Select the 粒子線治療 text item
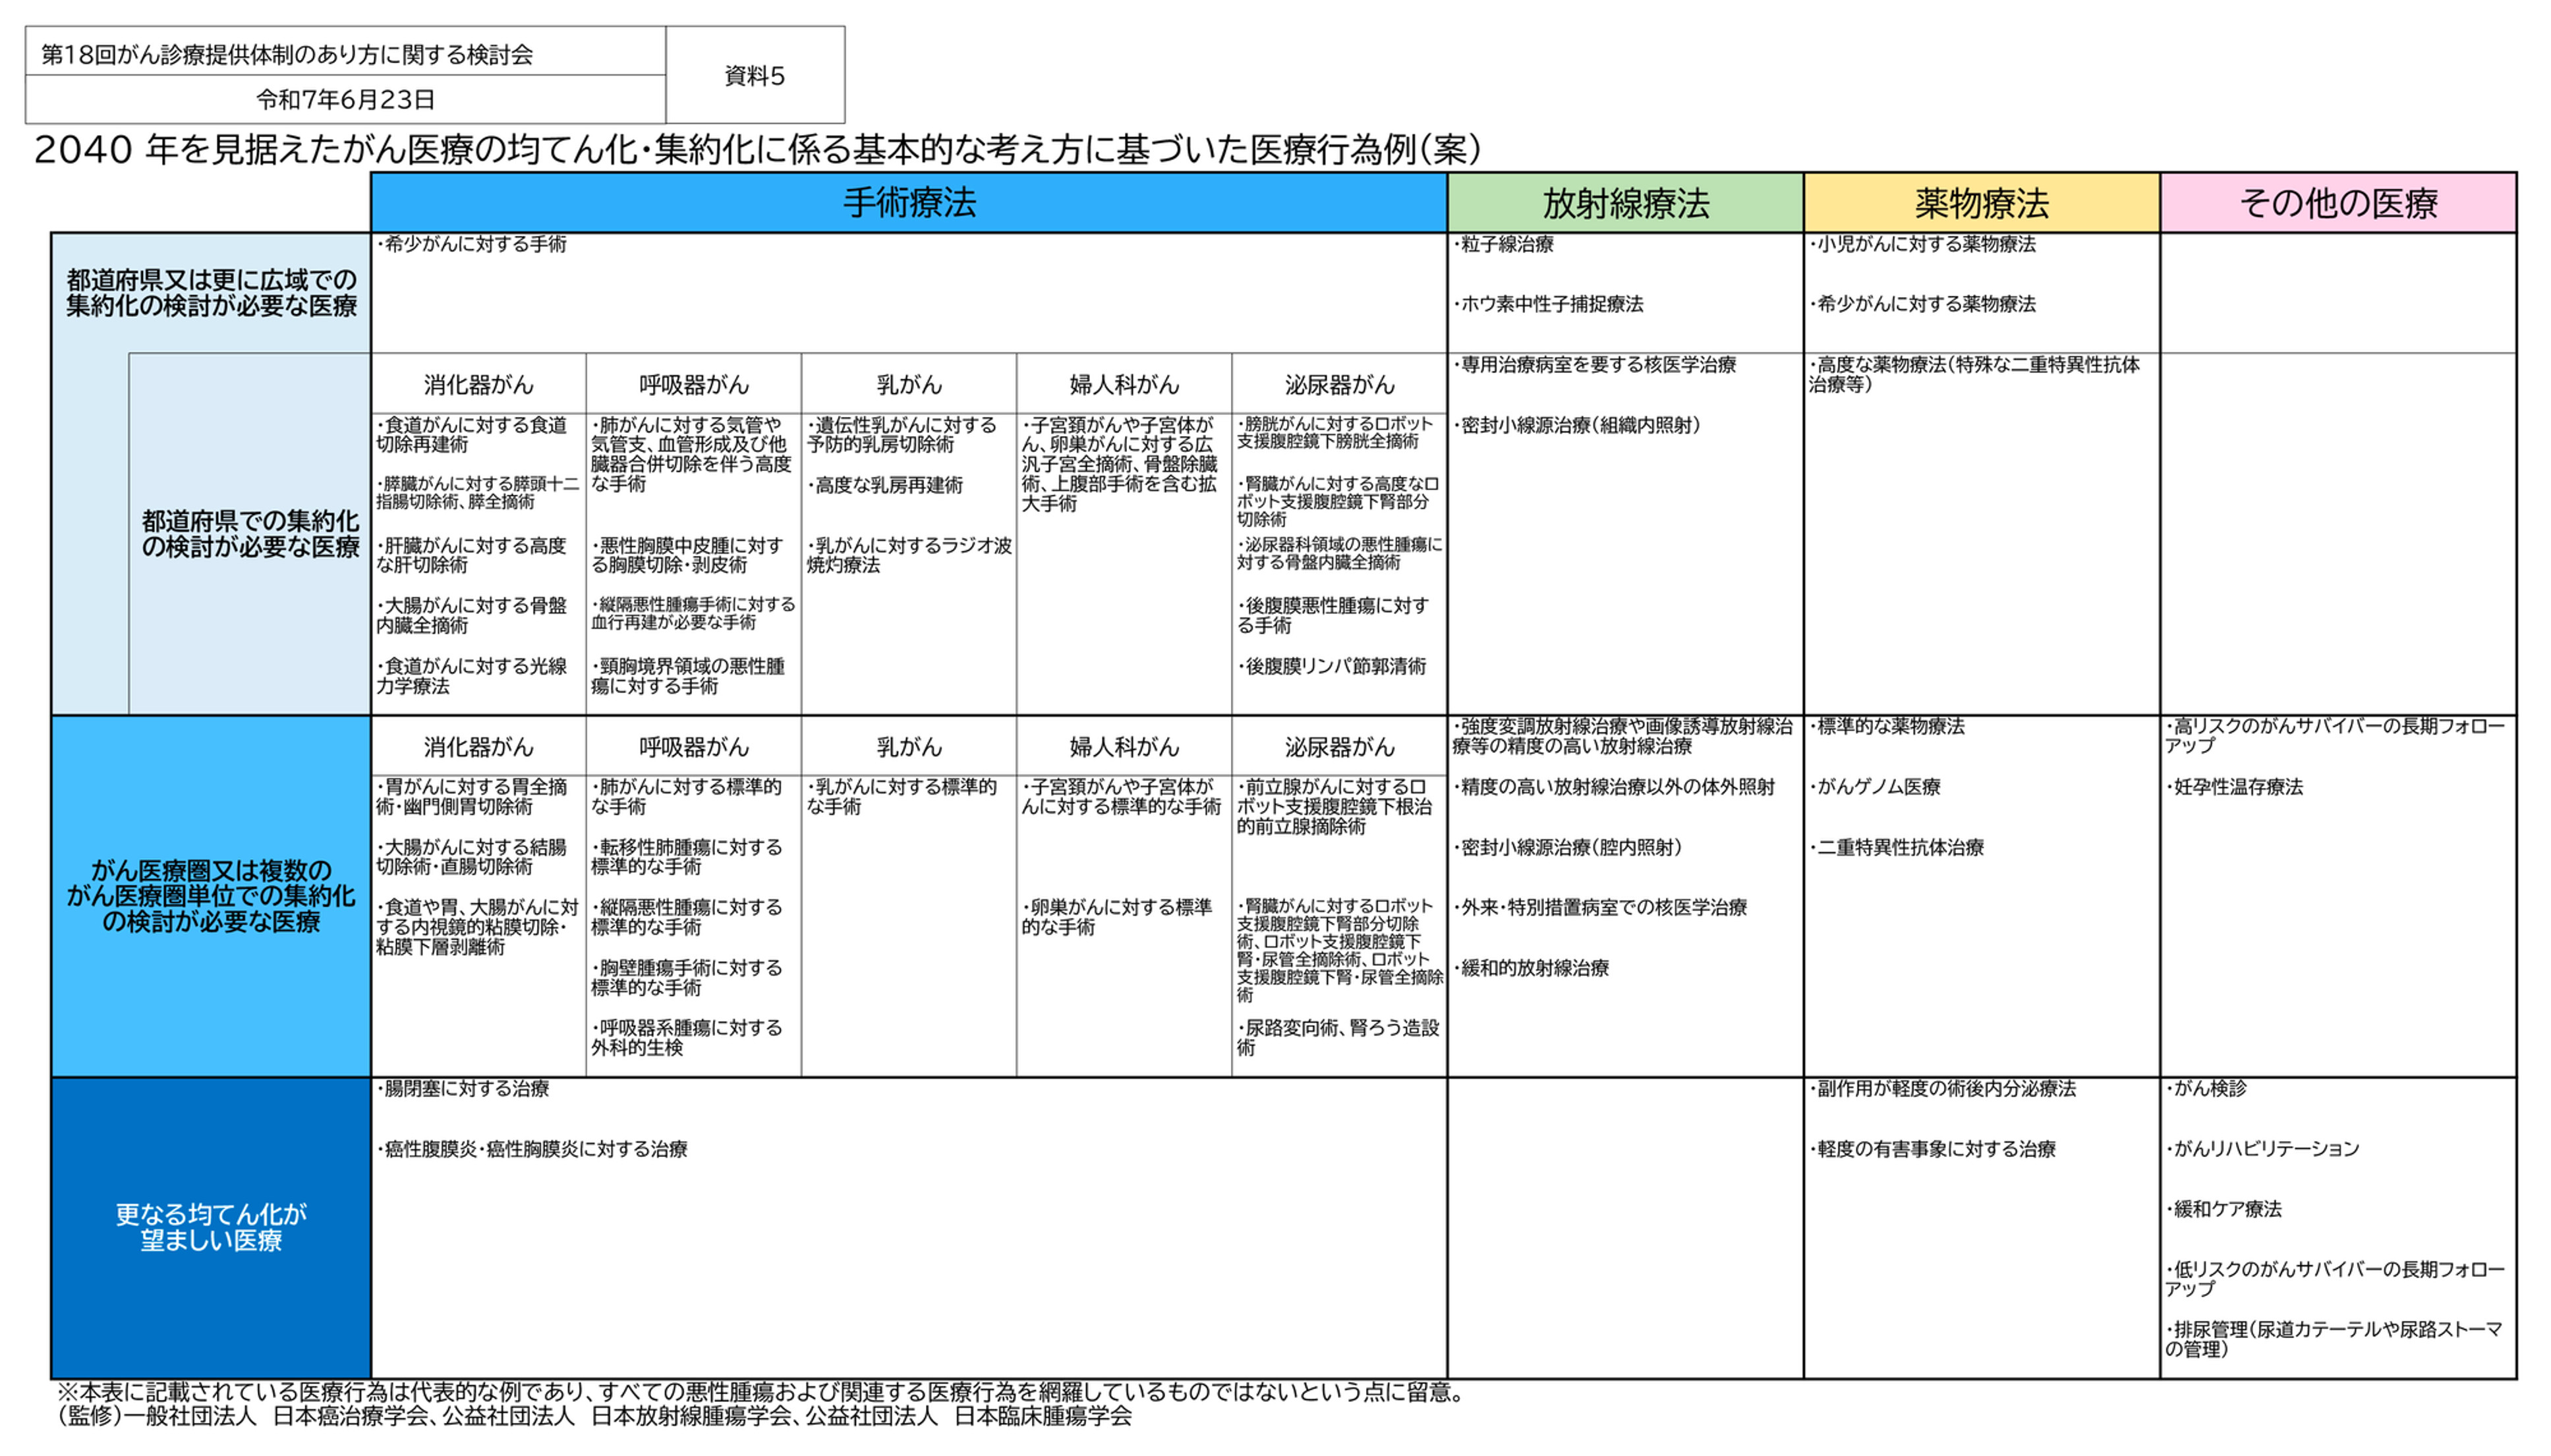 pyautogui.click(x=1506, y=244)
